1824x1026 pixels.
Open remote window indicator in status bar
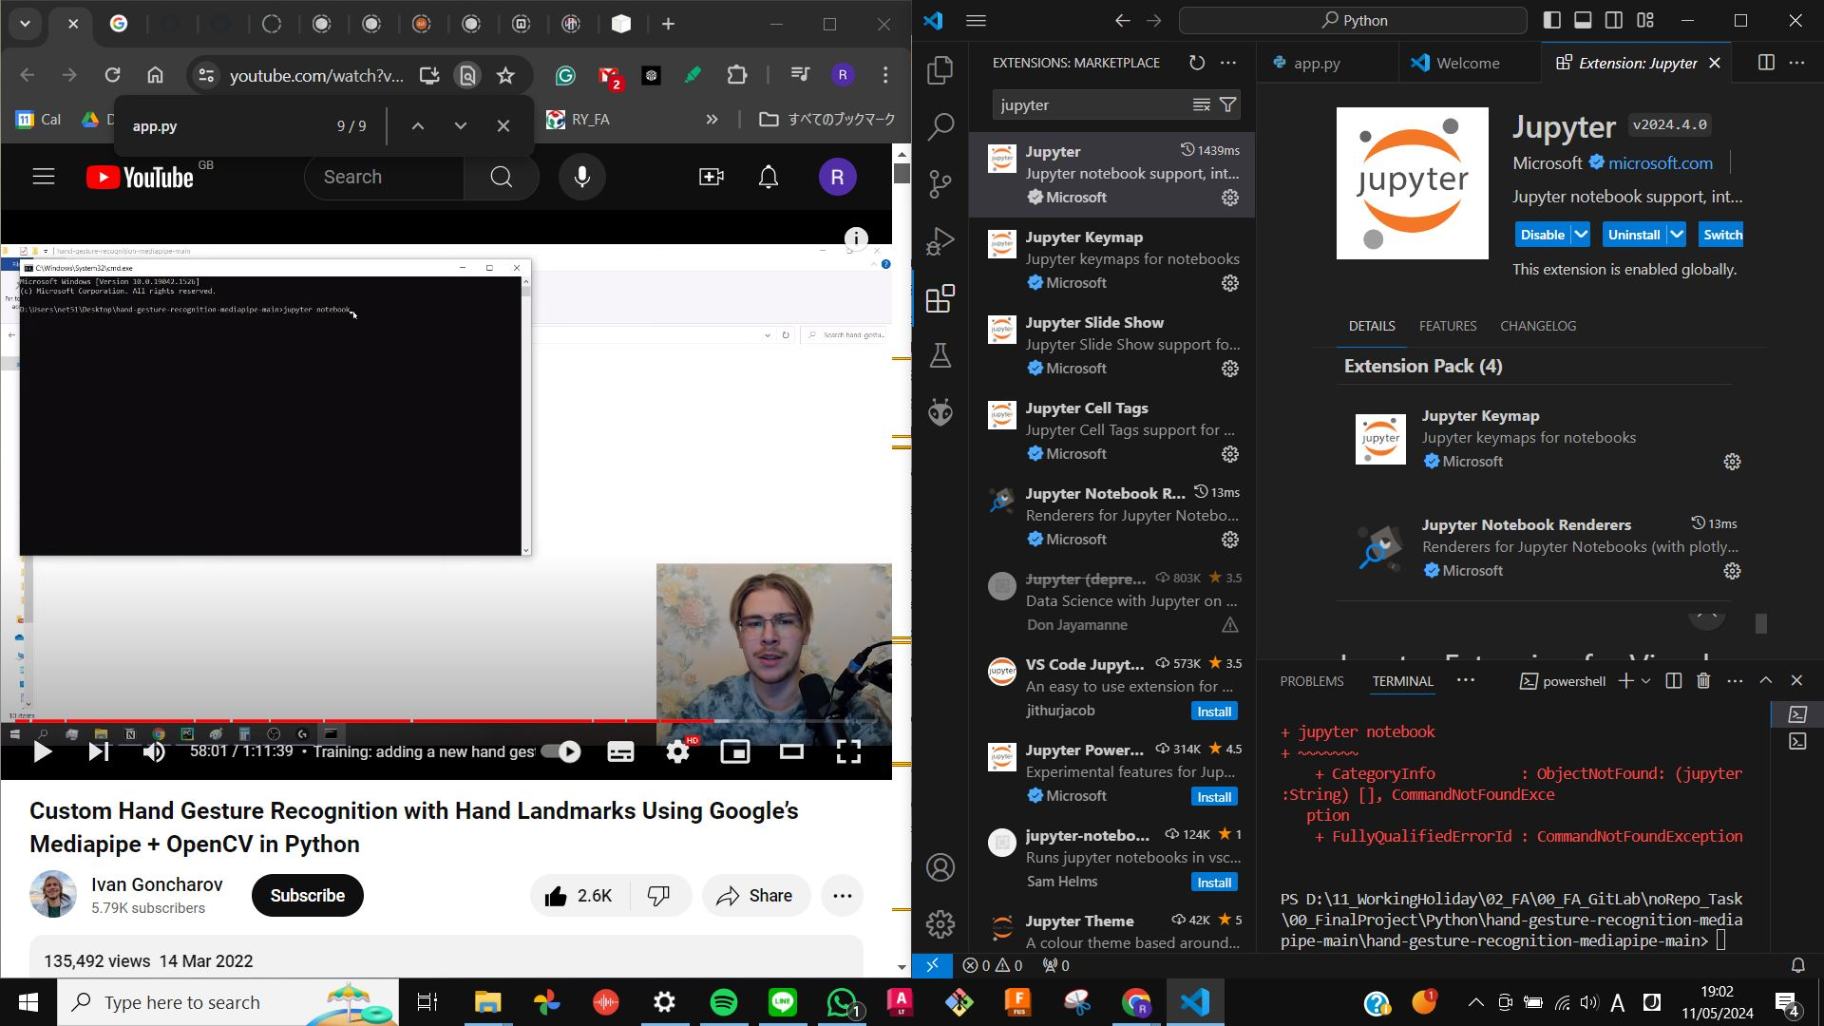pos(932,965)
